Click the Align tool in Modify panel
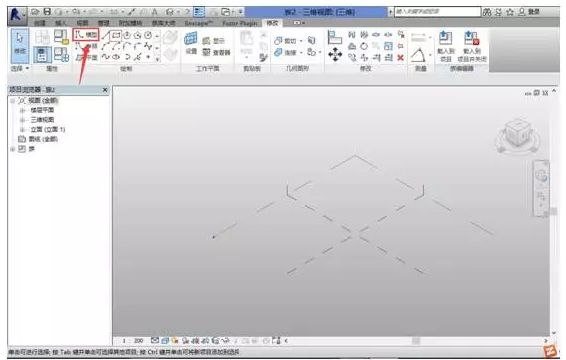This screenshot has height=360, width=566. coord(335,38)
